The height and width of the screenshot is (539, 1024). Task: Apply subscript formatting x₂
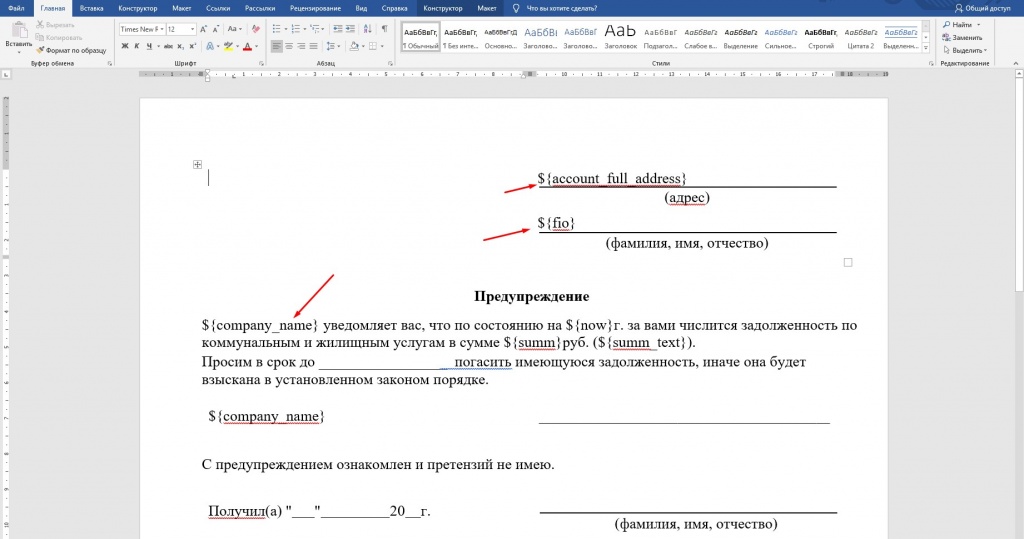[181, 46]
